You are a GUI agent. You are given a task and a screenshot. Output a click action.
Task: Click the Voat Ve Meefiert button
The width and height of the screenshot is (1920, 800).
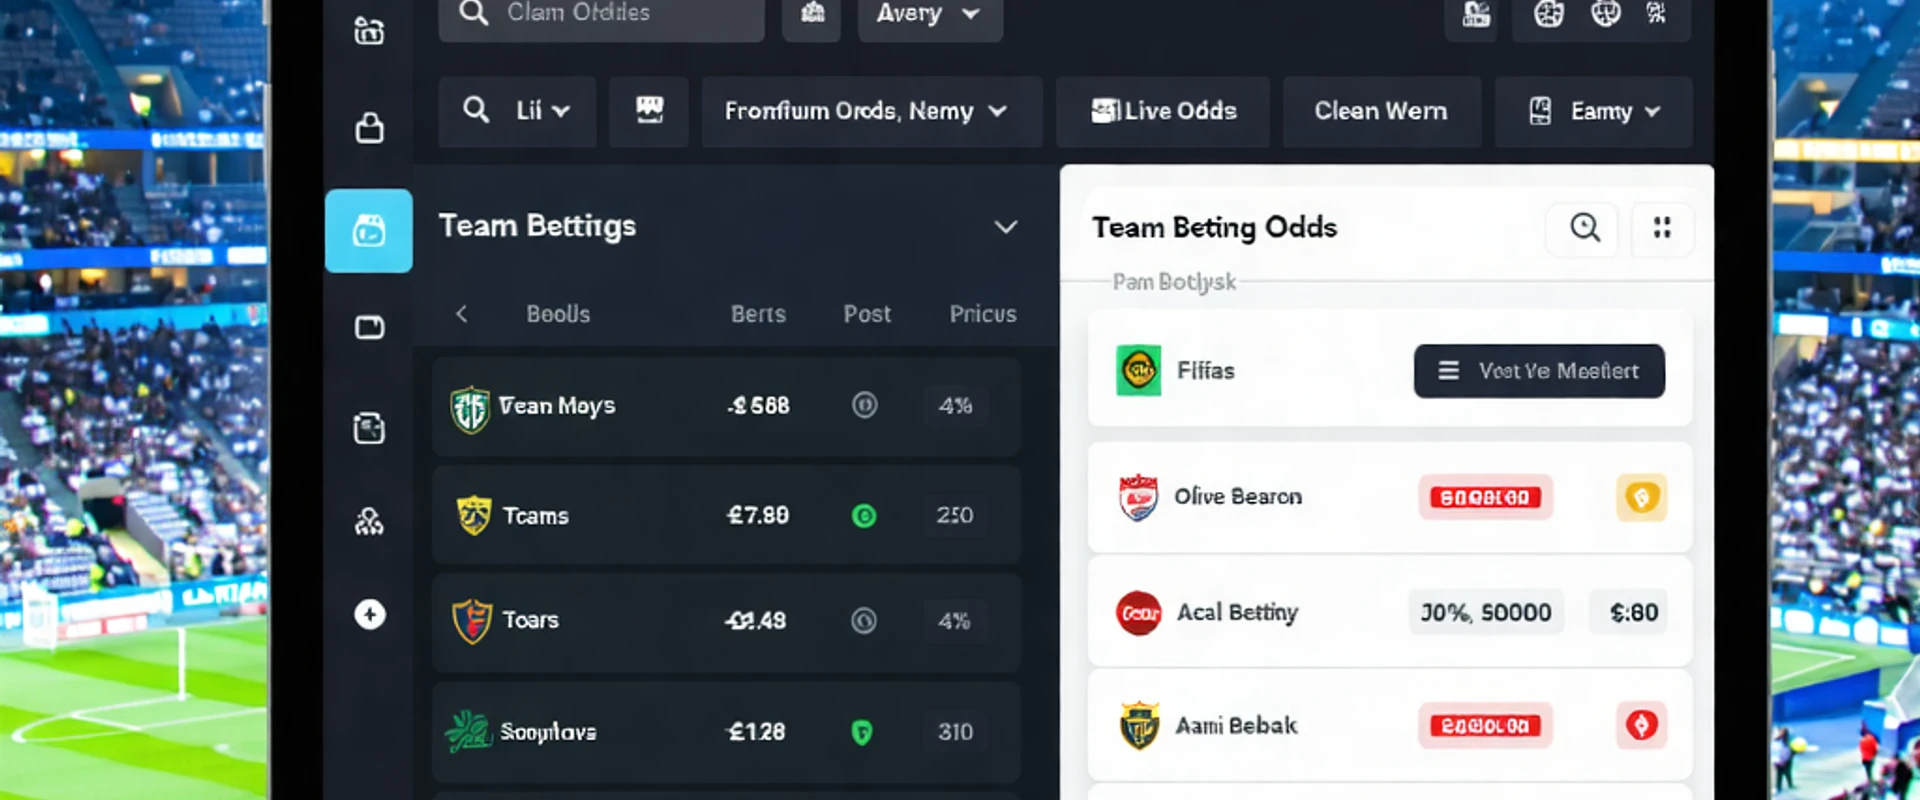click(x=1539, y=371)
